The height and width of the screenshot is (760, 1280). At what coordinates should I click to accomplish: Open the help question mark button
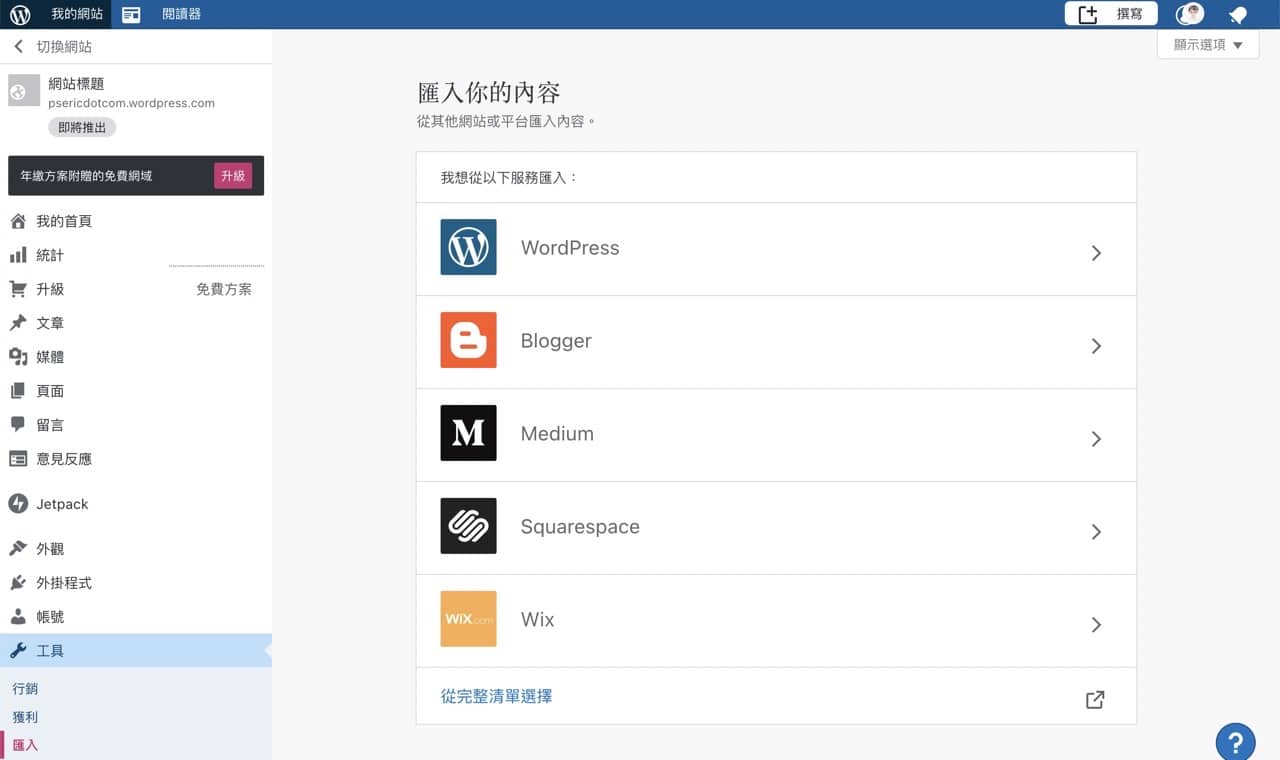pyautogui.click(x=1235, y=742)
